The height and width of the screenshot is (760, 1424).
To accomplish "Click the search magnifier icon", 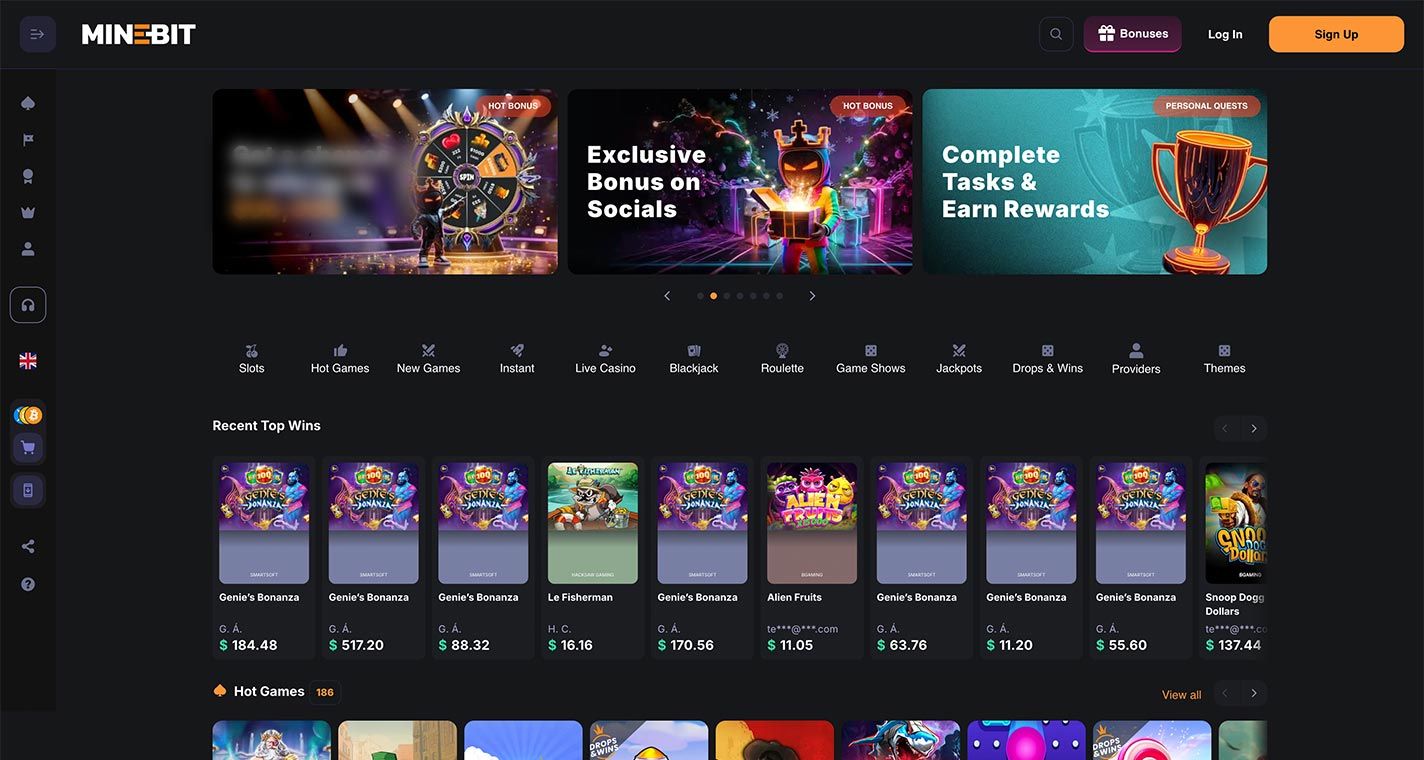I will 1056,34.
